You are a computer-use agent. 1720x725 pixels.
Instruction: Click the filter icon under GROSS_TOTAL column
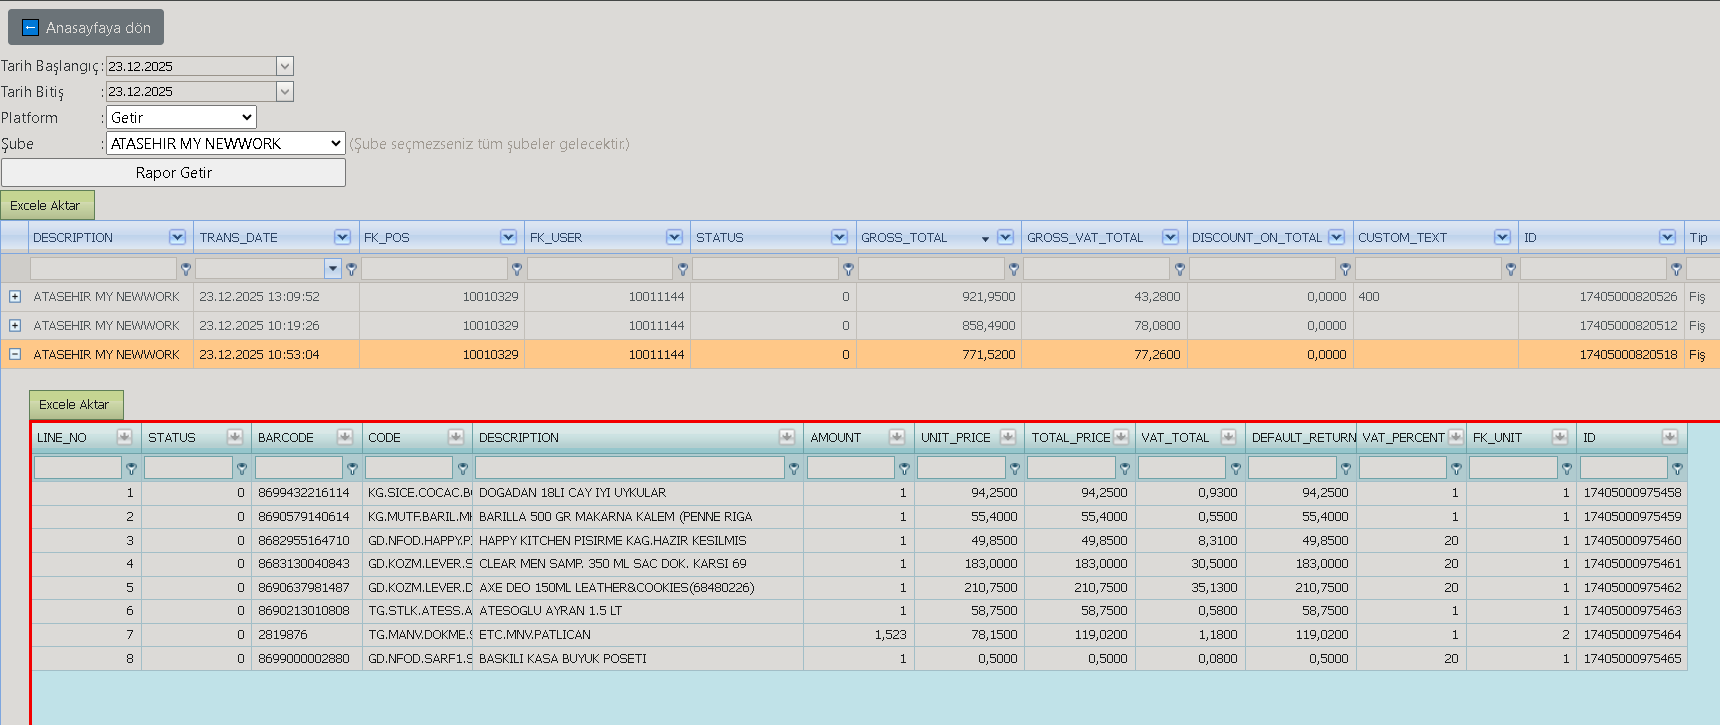point(1013,269)
